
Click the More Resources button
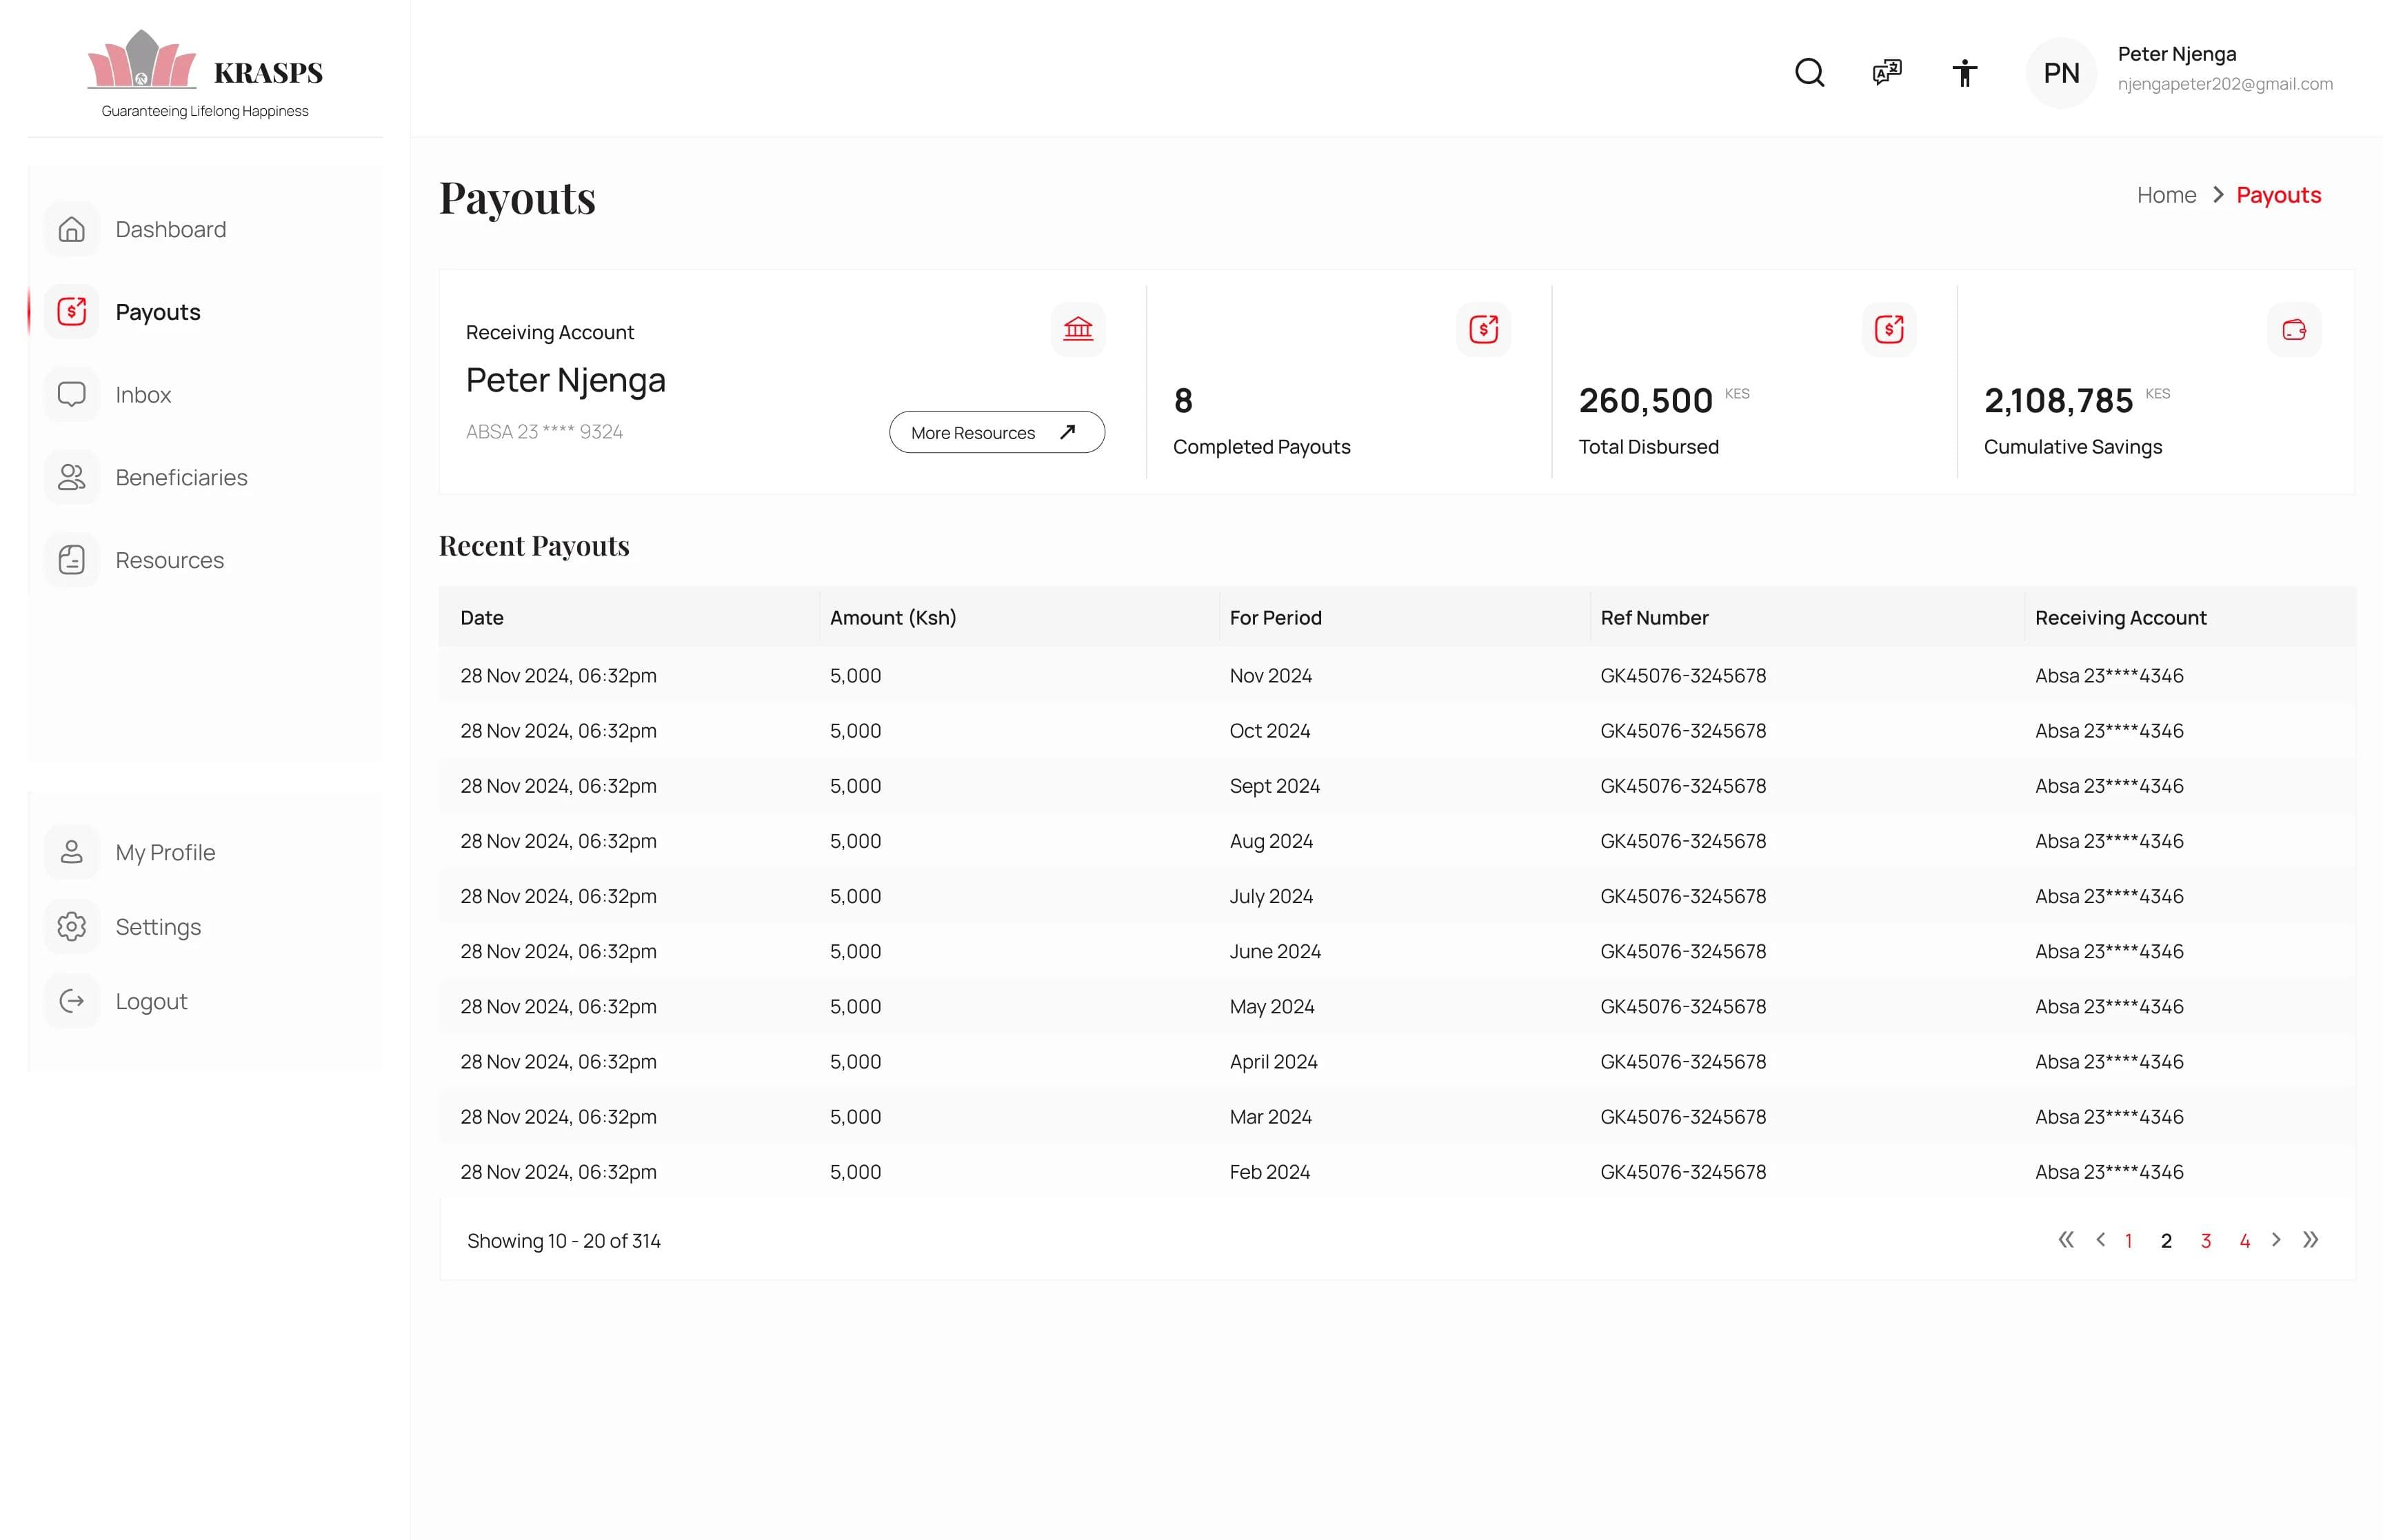click(995, 432)
